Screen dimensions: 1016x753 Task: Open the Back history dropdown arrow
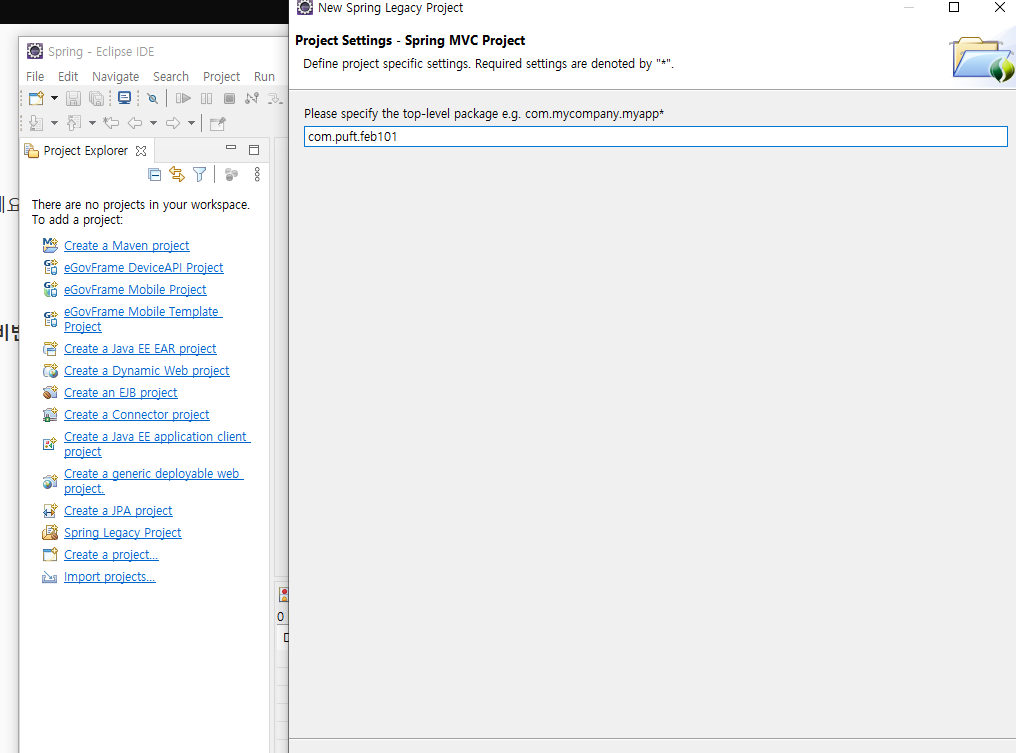tap(154, 123)
